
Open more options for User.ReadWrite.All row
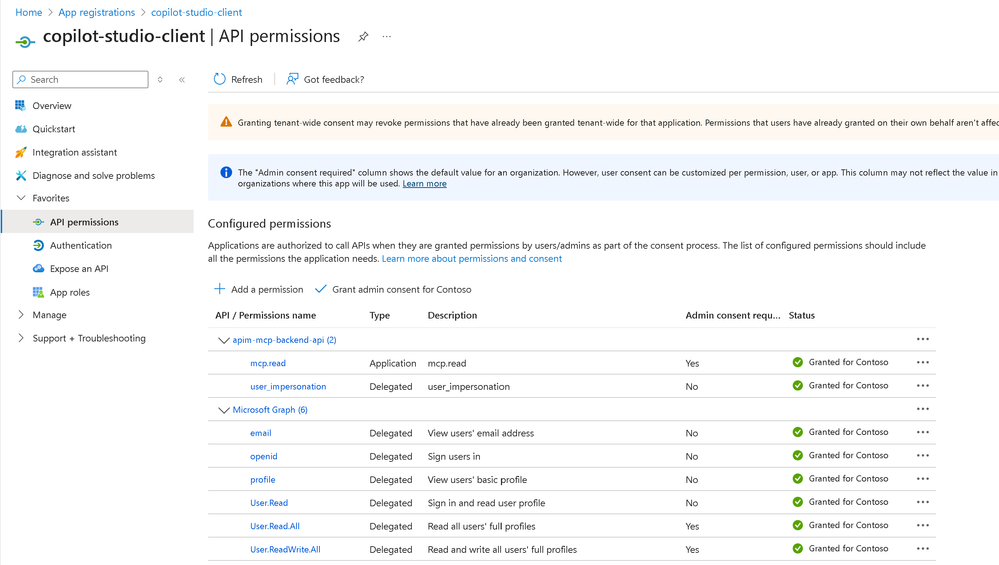pos(922,549)
